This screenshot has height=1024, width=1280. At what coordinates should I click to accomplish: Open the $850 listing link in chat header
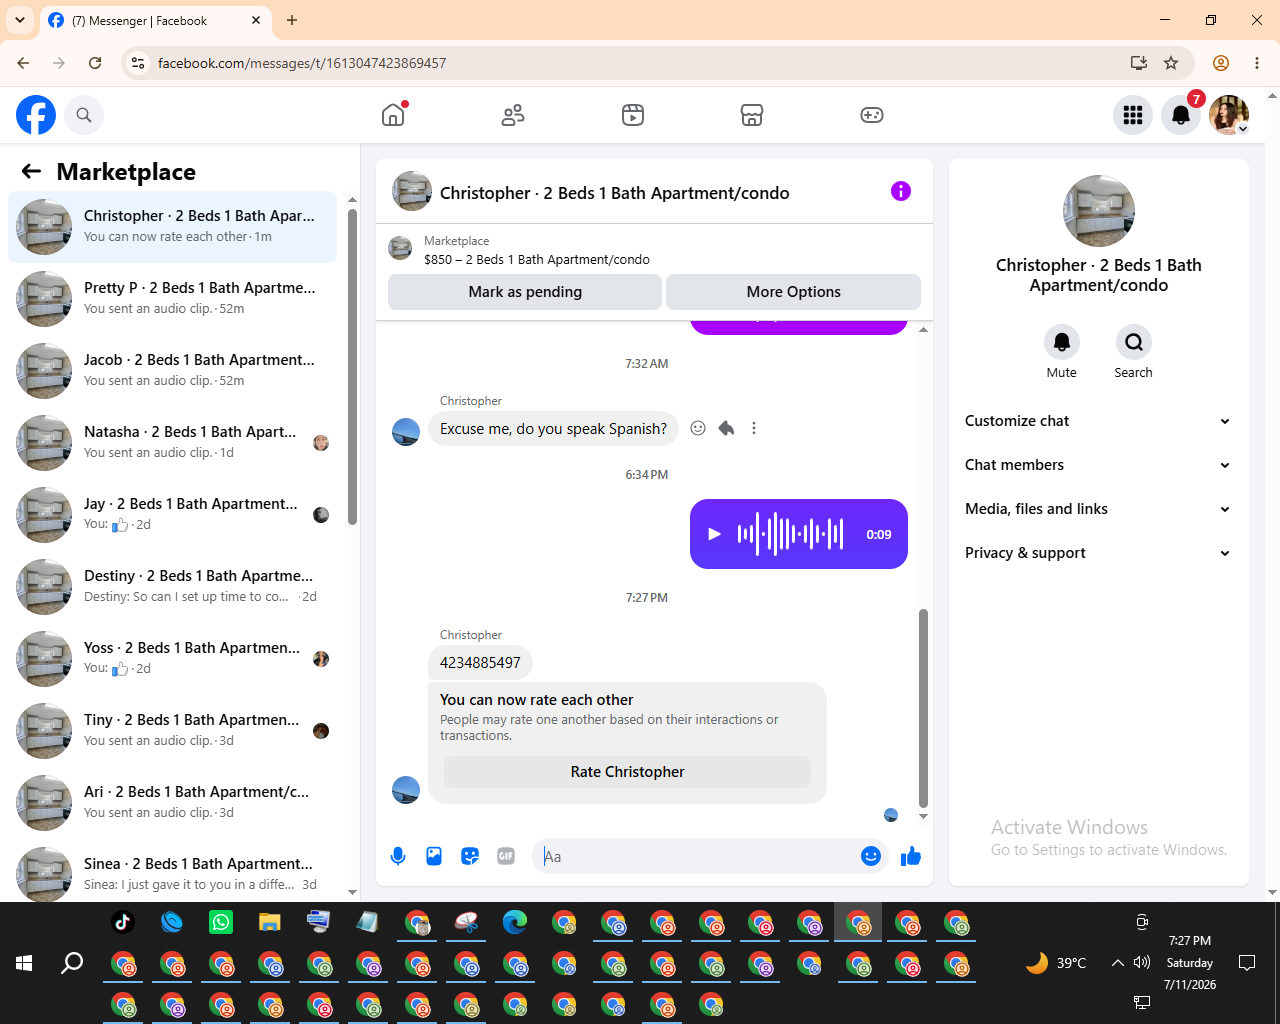536,259
